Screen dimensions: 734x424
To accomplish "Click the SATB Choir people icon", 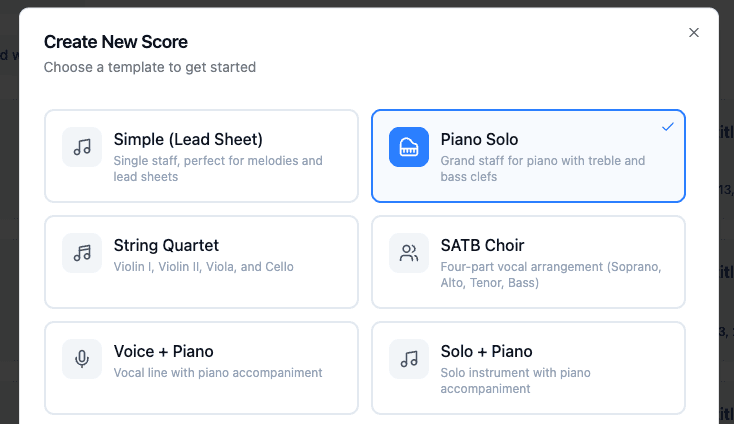I will 408,253.
